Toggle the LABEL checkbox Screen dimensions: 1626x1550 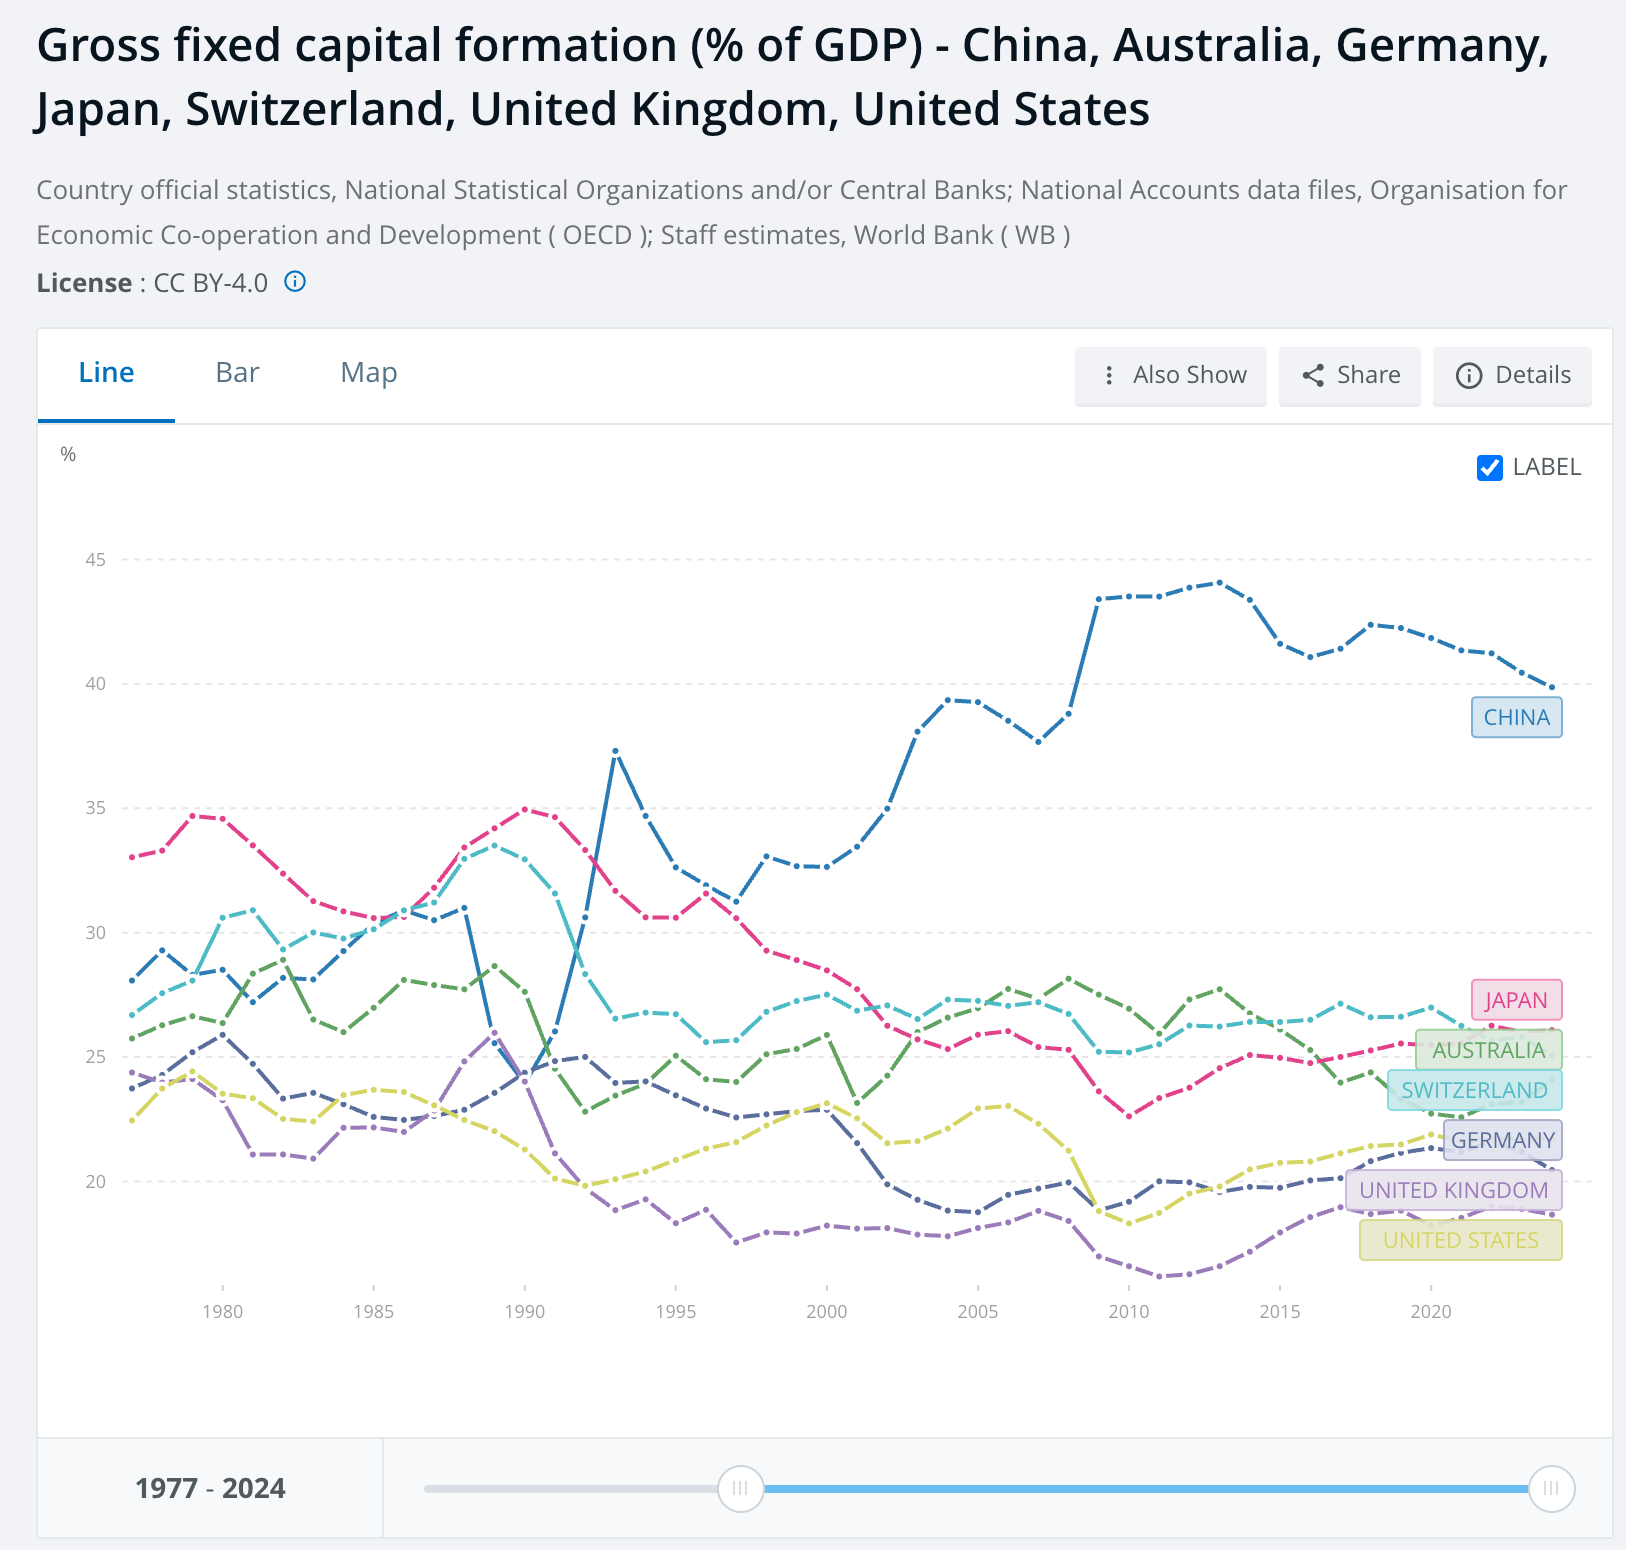[1490, 467]
